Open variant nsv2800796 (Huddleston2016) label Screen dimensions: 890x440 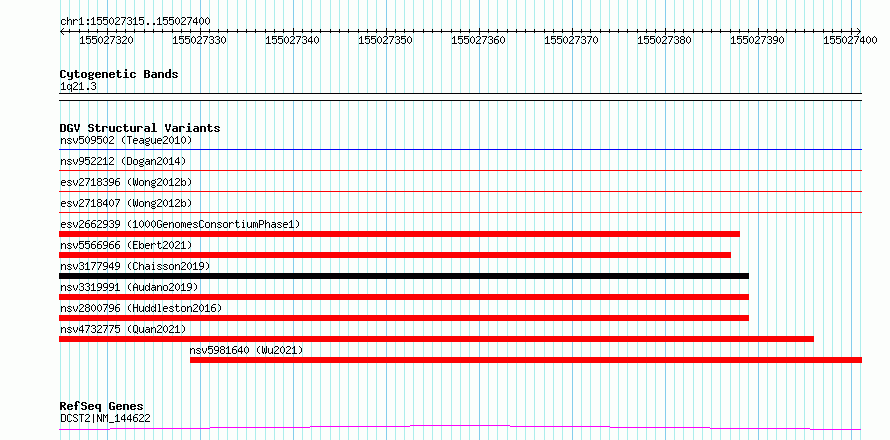point(141,308)
